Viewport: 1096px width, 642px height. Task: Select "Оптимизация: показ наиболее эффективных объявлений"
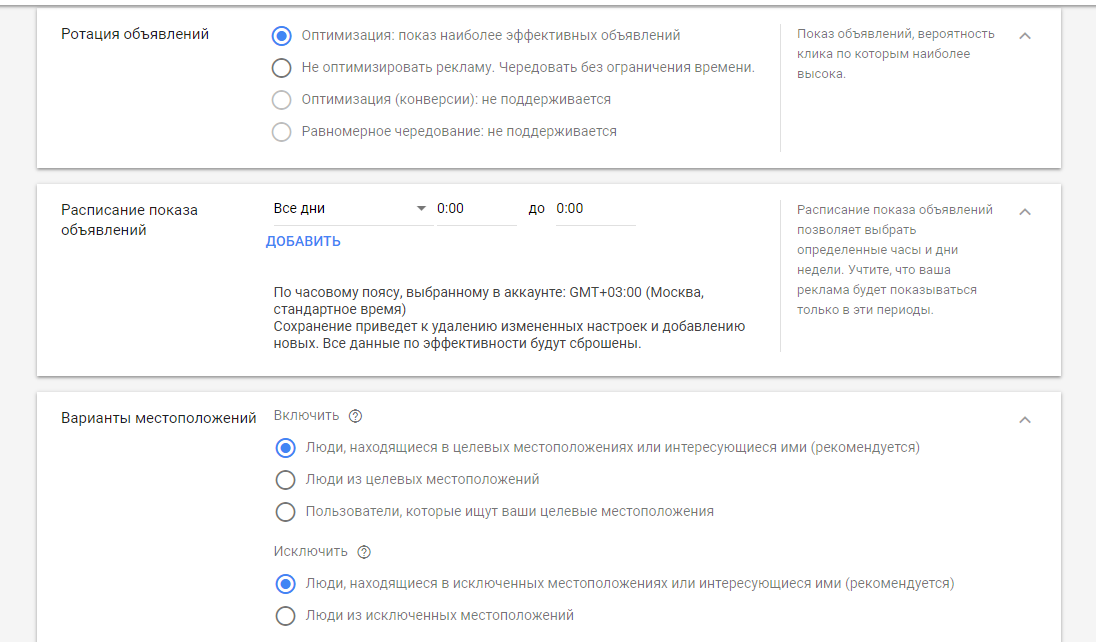point(281,36)
